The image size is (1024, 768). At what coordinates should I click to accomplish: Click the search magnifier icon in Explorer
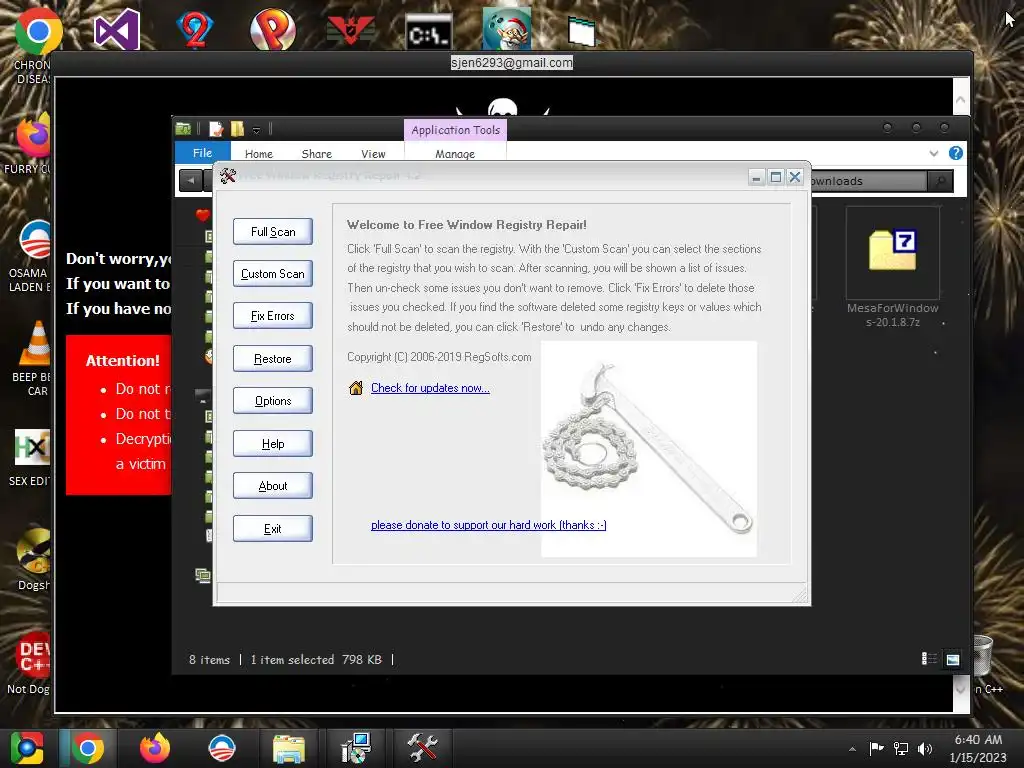[940, 181]
